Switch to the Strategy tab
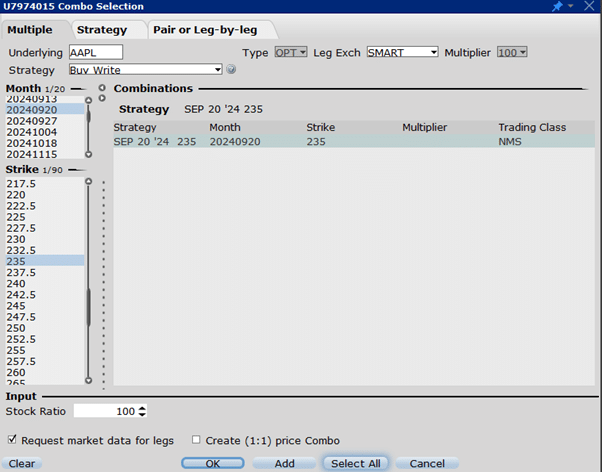The image size is (602, 472). pos(102,30)
